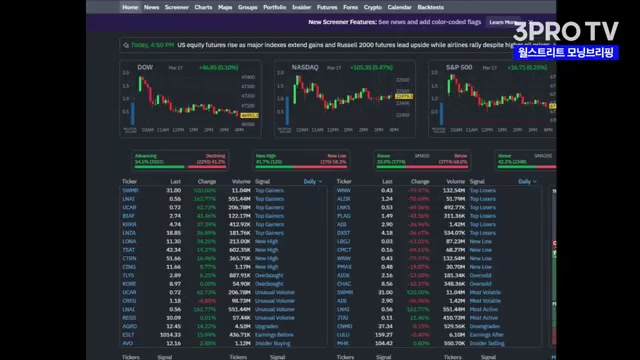Open the Home tab

coord(130,7)
